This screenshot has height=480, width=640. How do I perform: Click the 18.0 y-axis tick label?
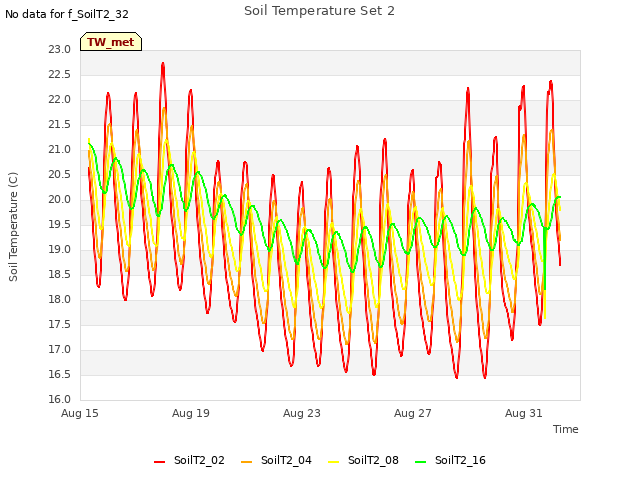pos(60,300)
